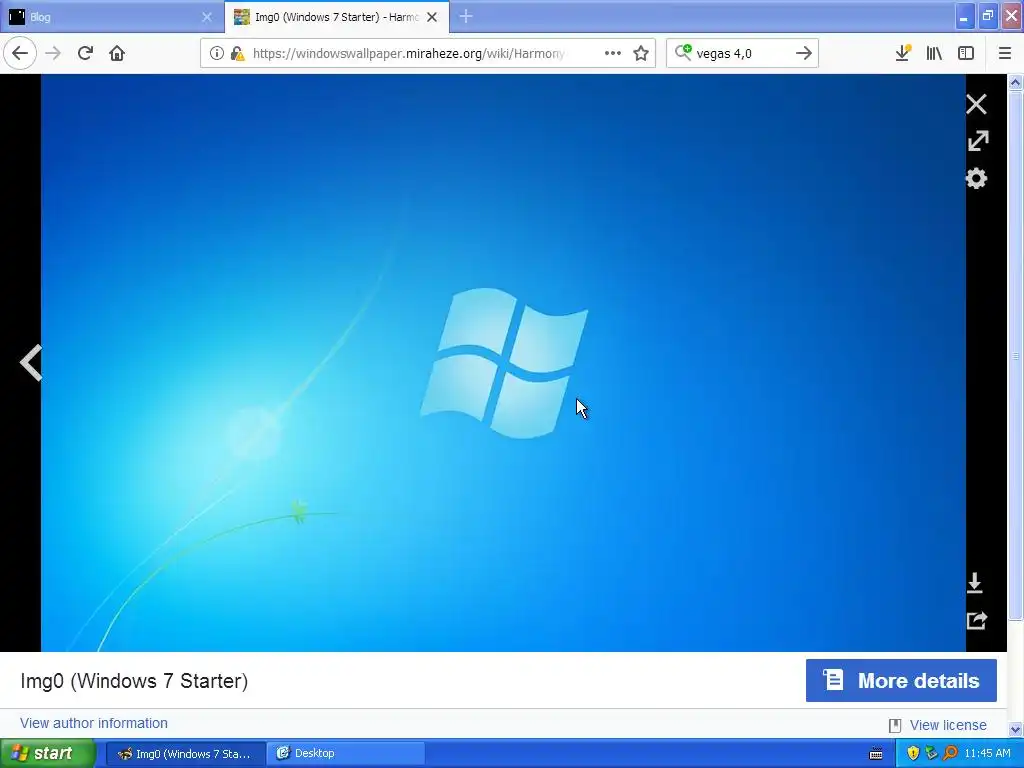
Task: Click the taskbar clock 11:45 AM
Action: [x=987, y=754]
